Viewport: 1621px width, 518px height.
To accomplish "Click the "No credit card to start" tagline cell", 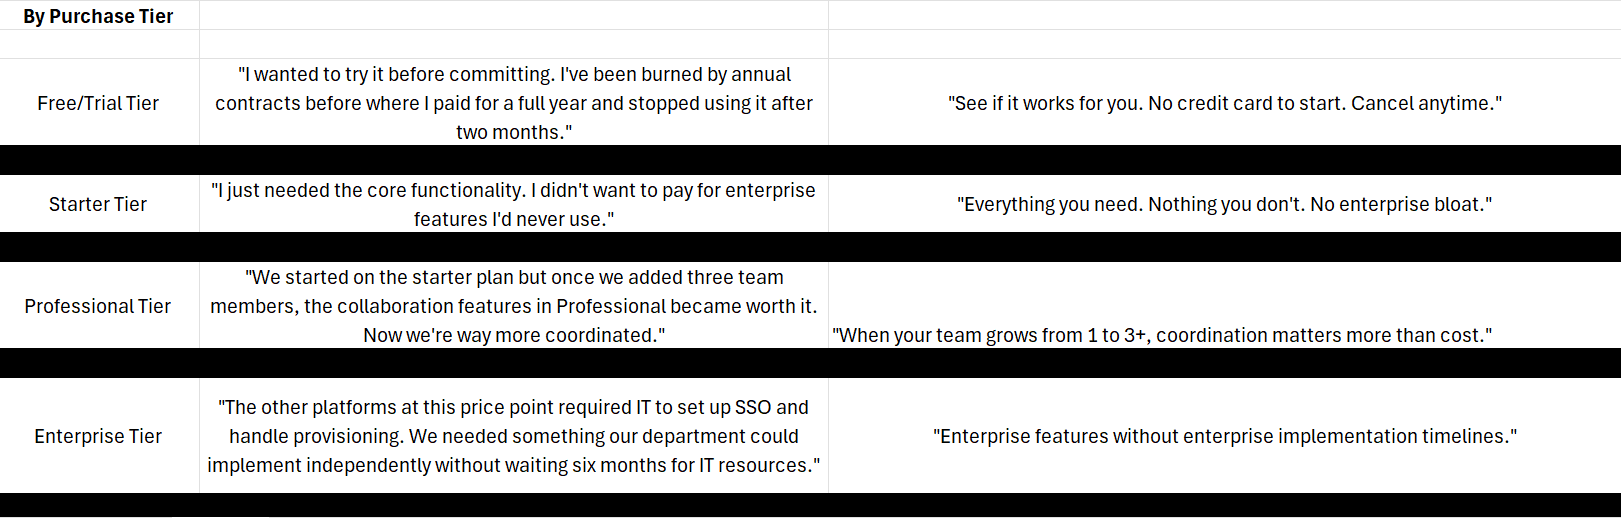I will tap(1224, 103).
